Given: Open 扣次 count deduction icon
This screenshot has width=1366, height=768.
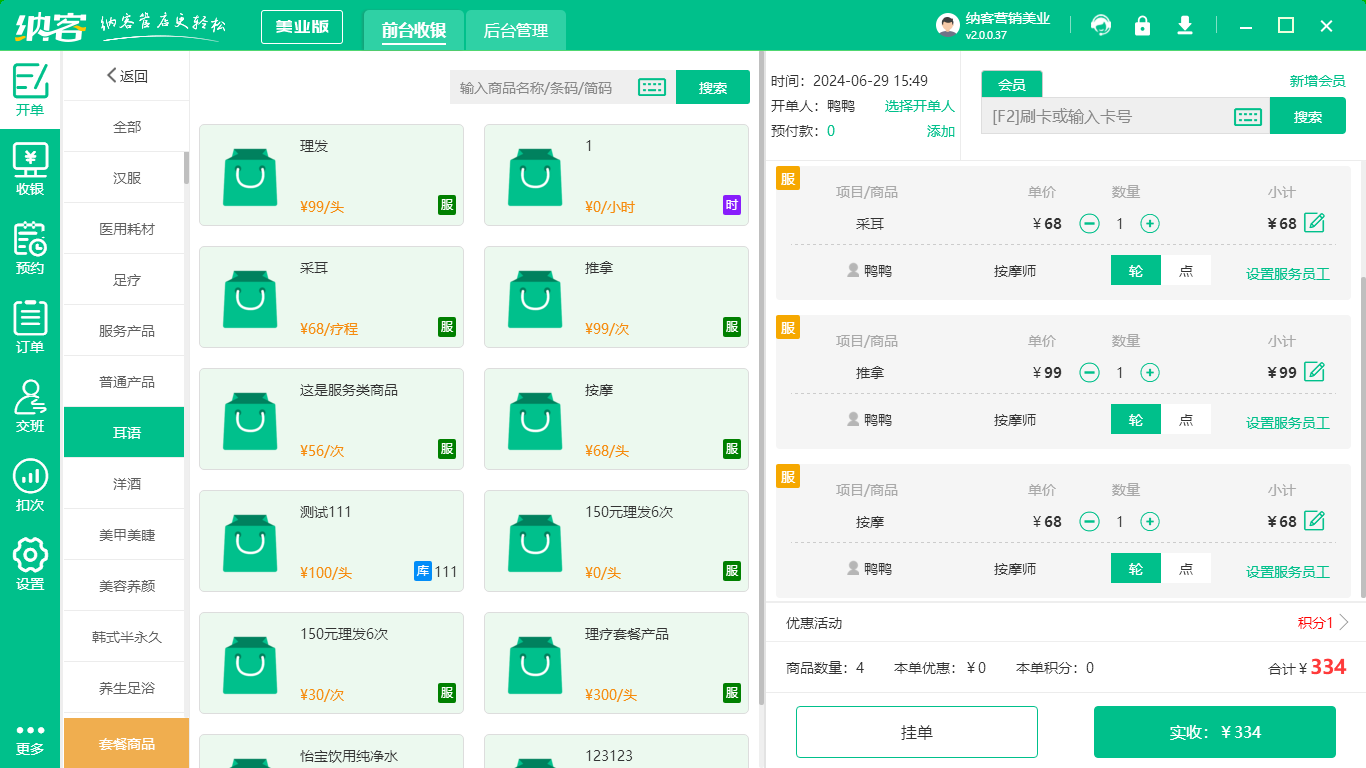Looking at the screenshot, I should 30,486.
